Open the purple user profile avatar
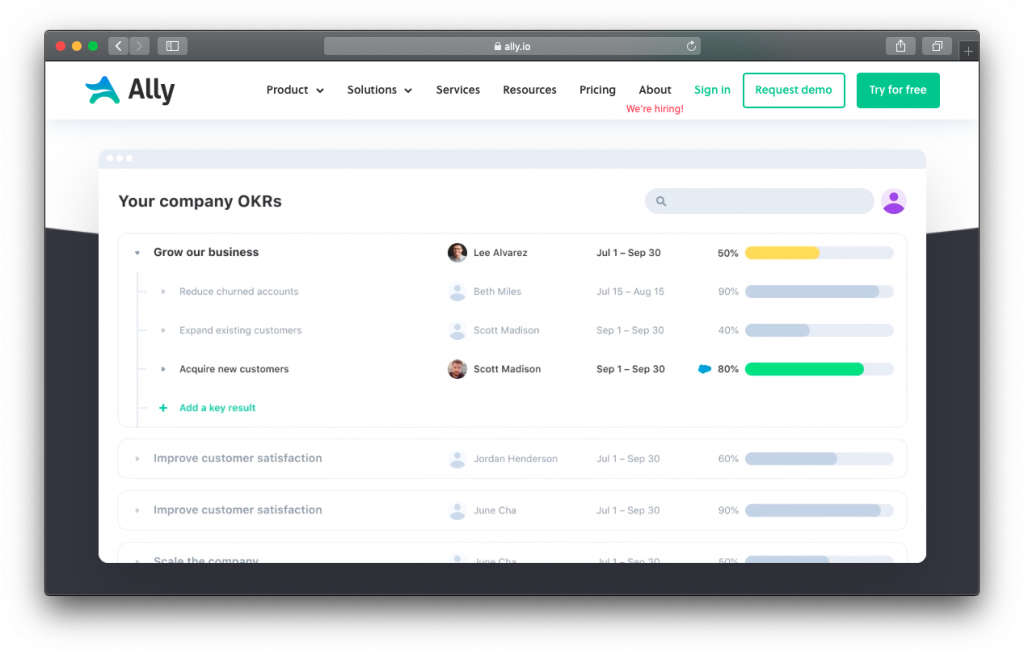Viewport: 1024px width, 655px height. pos(893,201)
